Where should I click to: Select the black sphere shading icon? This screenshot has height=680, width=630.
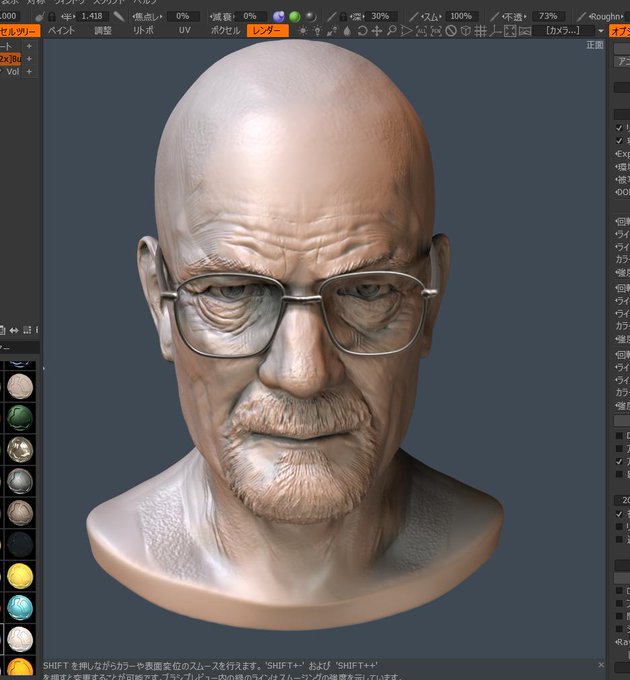311,17
